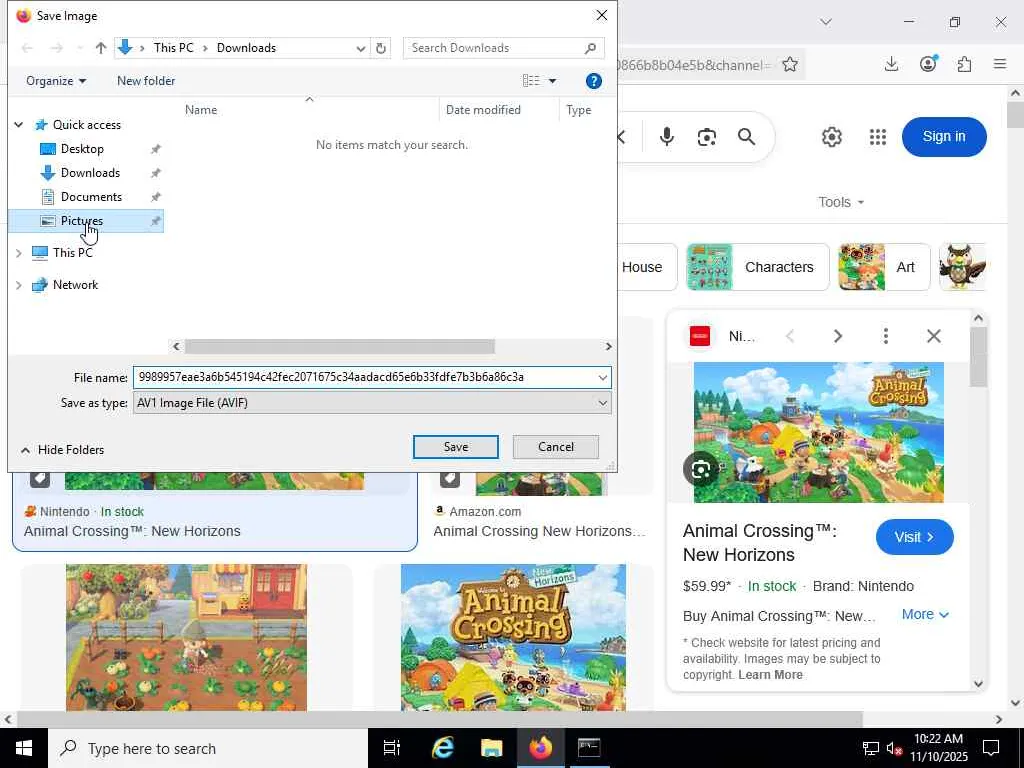The height and width of the screenshot is (768, 1024).
Task: Sort files by Type column
Action: point(579,110)
